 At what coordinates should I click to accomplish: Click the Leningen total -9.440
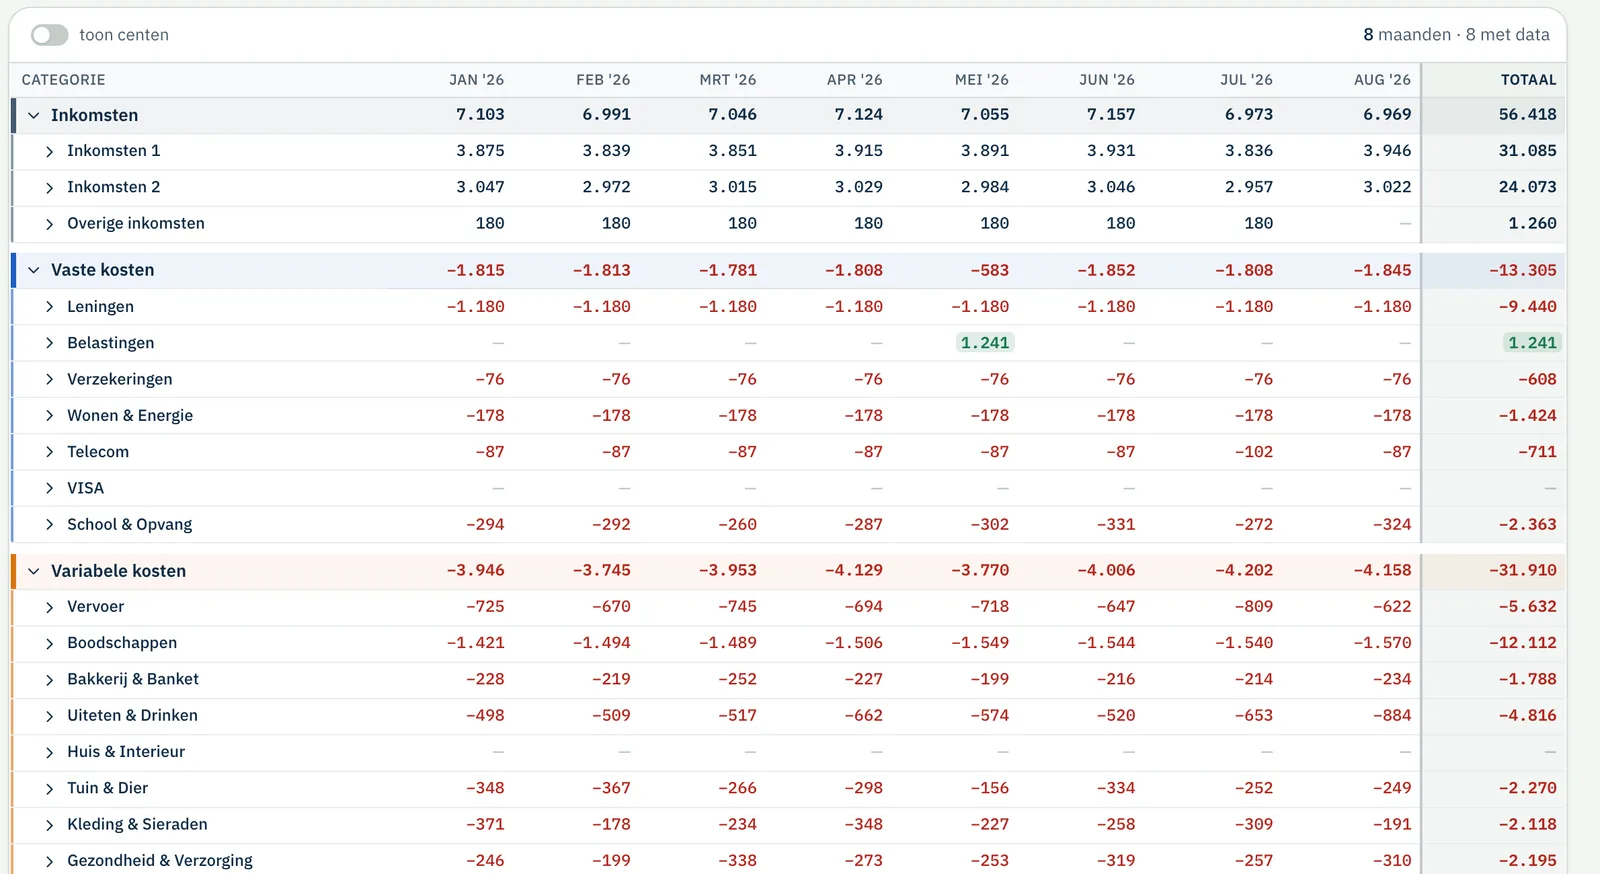click(1527, 307)
